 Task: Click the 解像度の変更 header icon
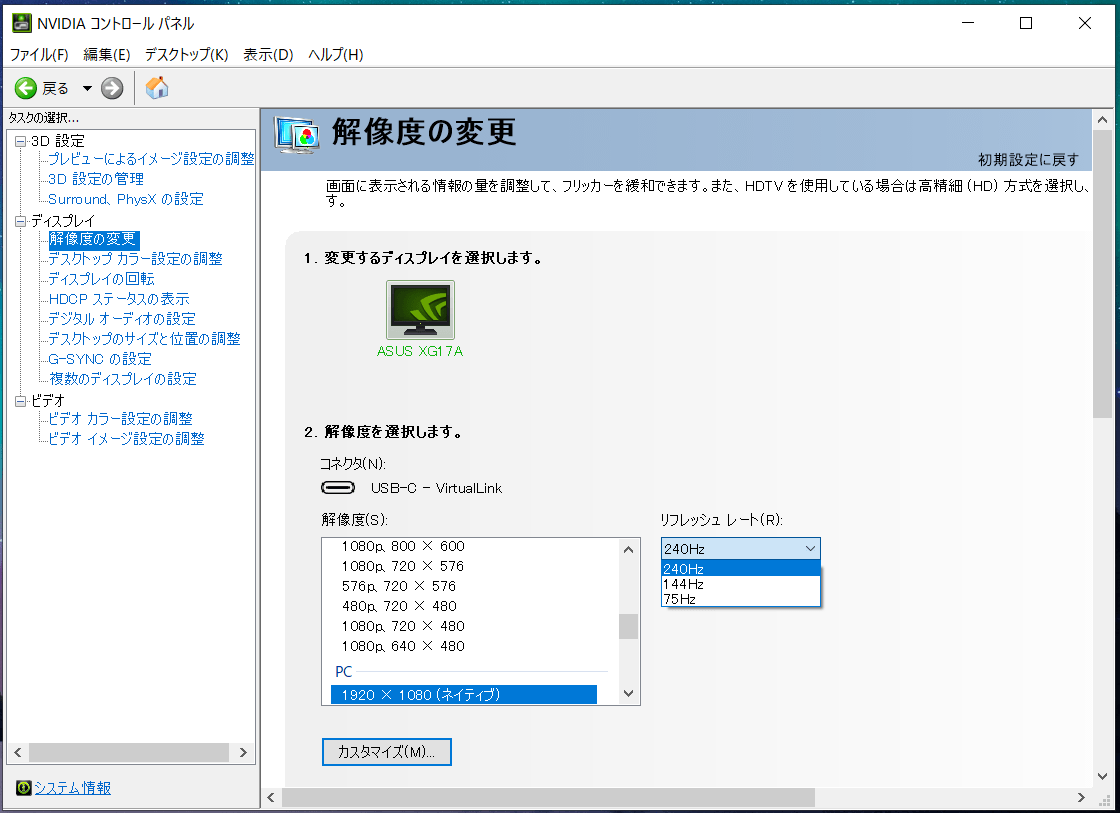(x=297, y=135)
